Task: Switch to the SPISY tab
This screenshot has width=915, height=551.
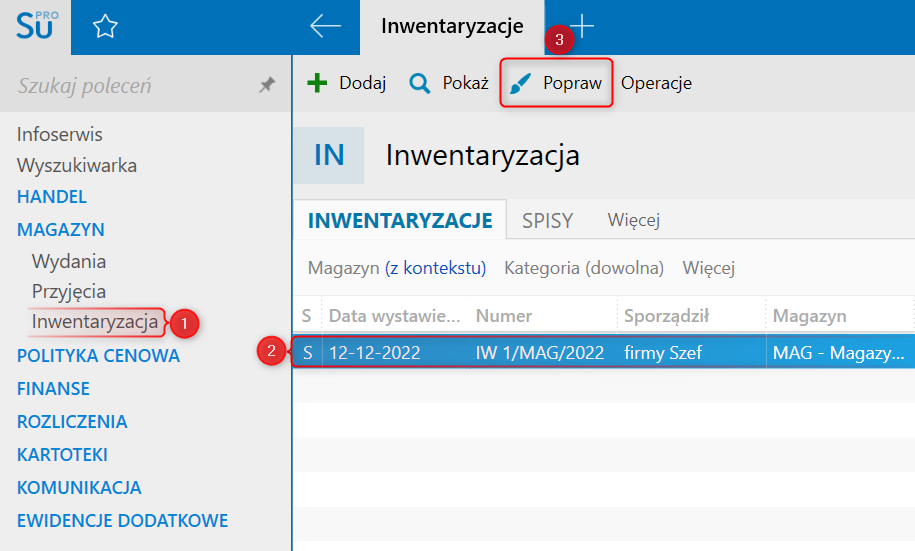Action: click(547, 220)
